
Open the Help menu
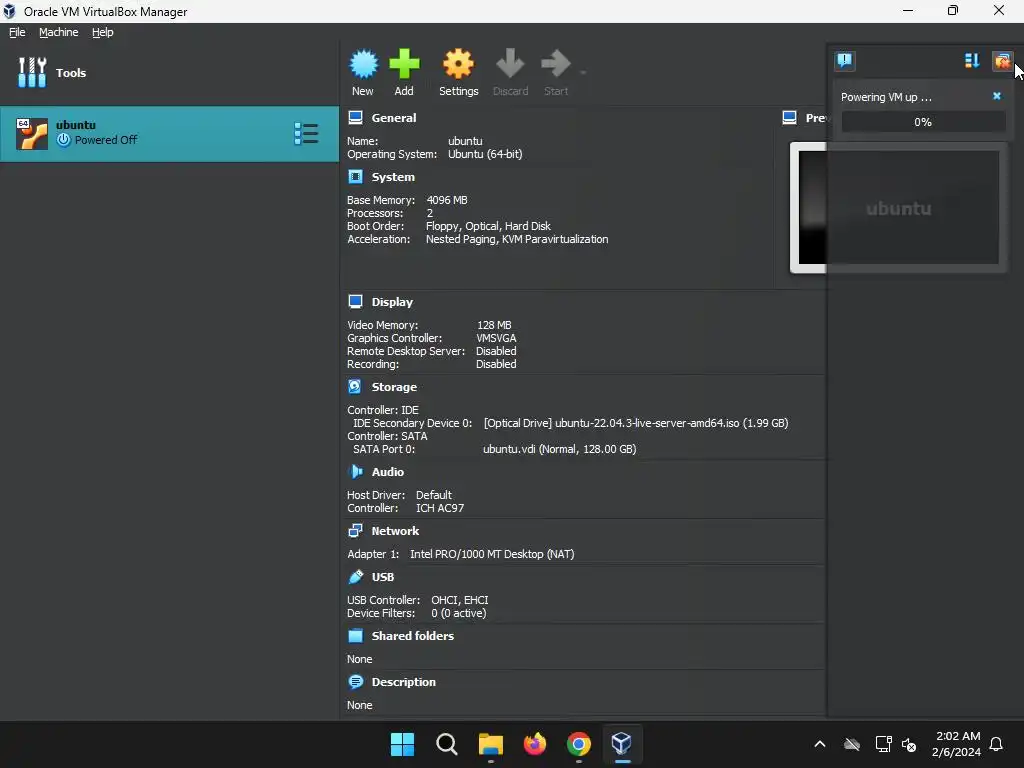tap(103, 32)
